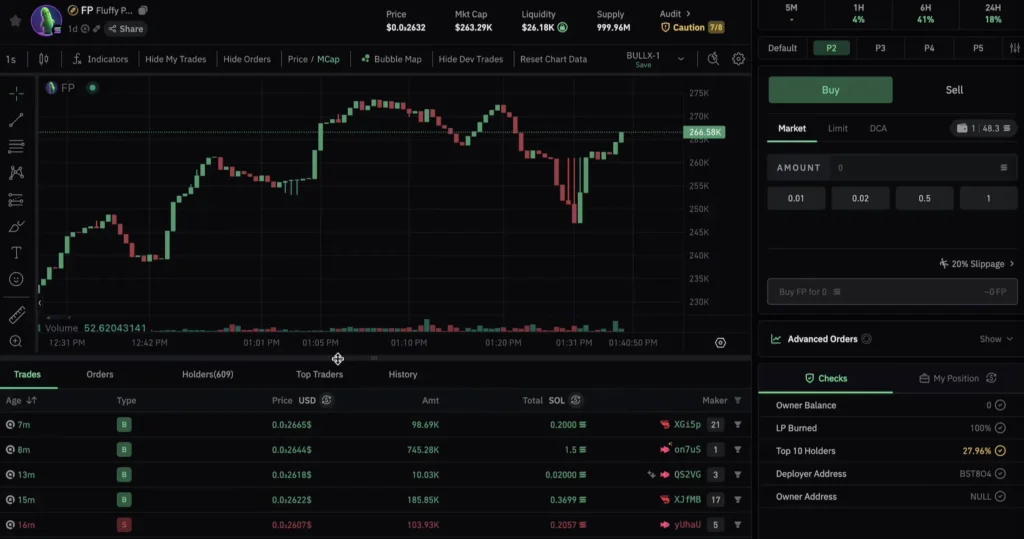Image resolution: width=1024 pixels, height=539 pixels.
Task: Favorite the FP token with star icon
Action: click(x=15, y=19)
